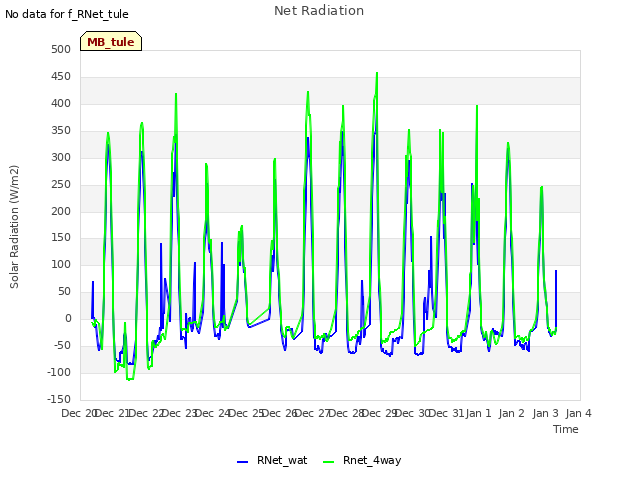This screenshot has width=640, height=480.
Task: Select the Rnet_4way legend entry
Action: click(362, 460)
